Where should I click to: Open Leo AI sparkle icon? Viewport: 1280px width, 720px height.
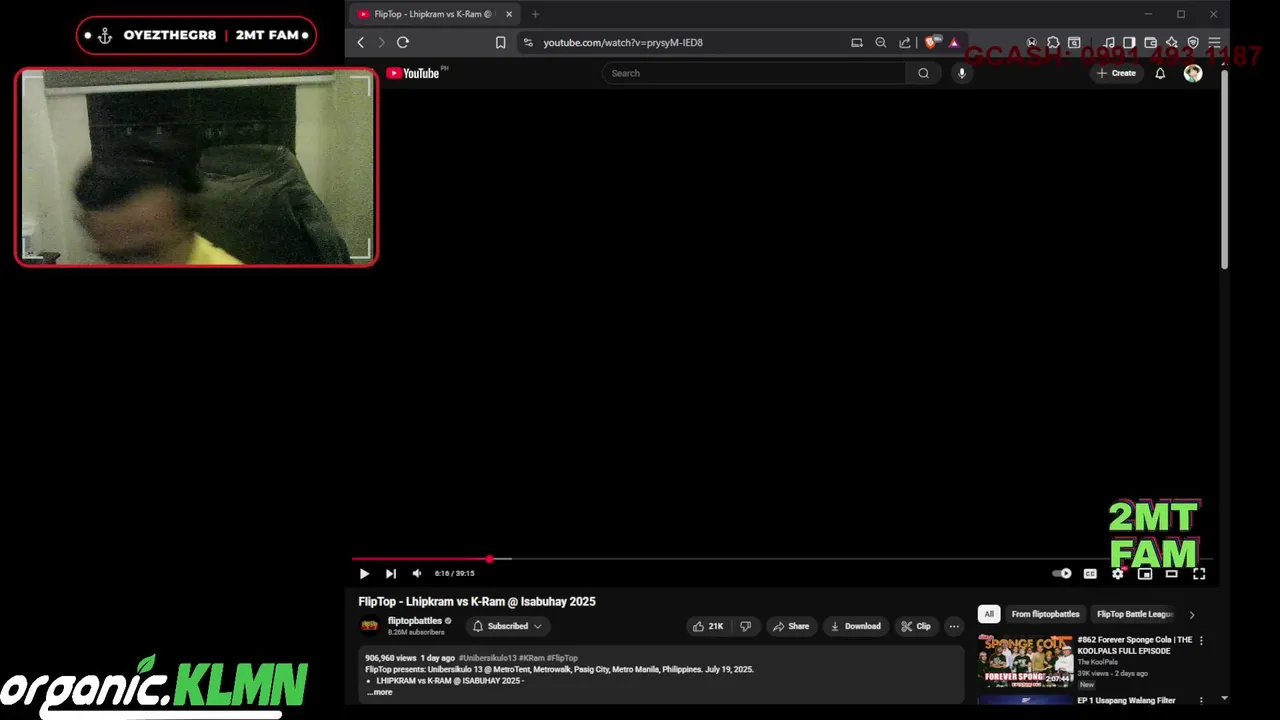1172,42
